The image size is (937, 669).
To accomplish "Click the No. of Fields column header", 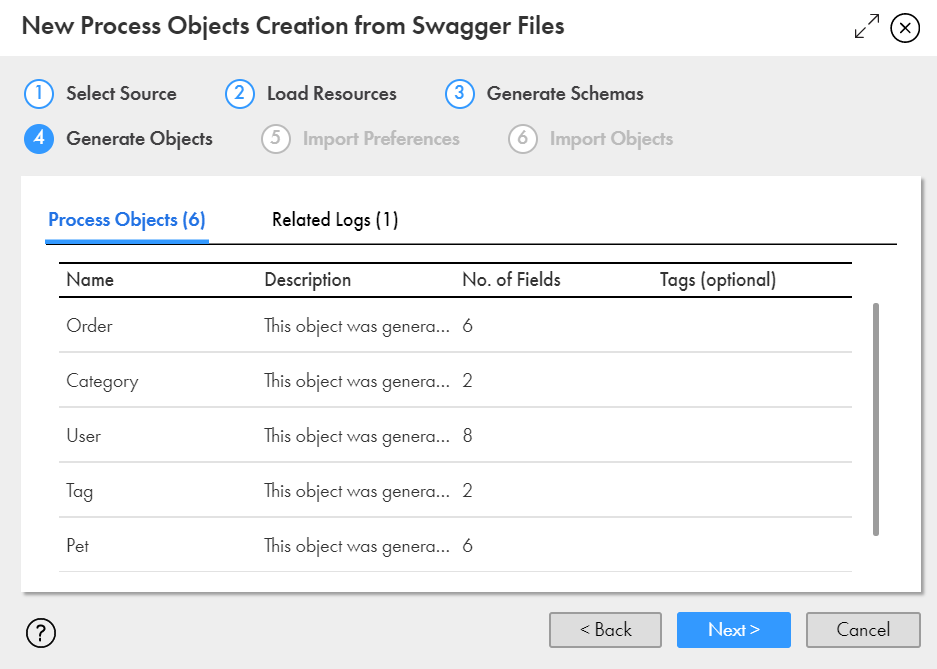I will pos(512,280).
